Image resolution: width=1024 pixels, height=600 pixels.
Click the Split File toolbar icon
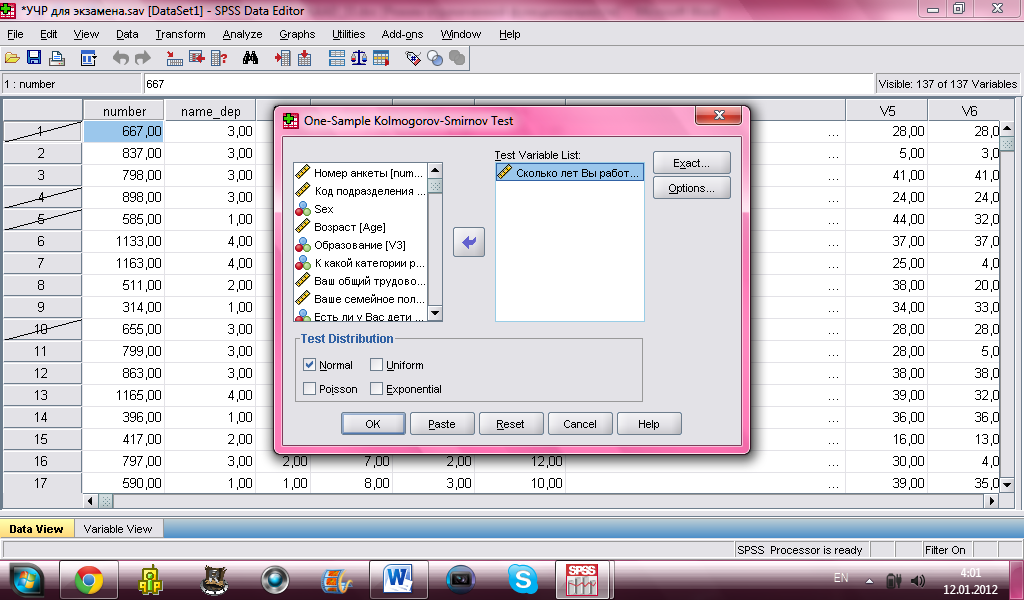pos(337,59)
